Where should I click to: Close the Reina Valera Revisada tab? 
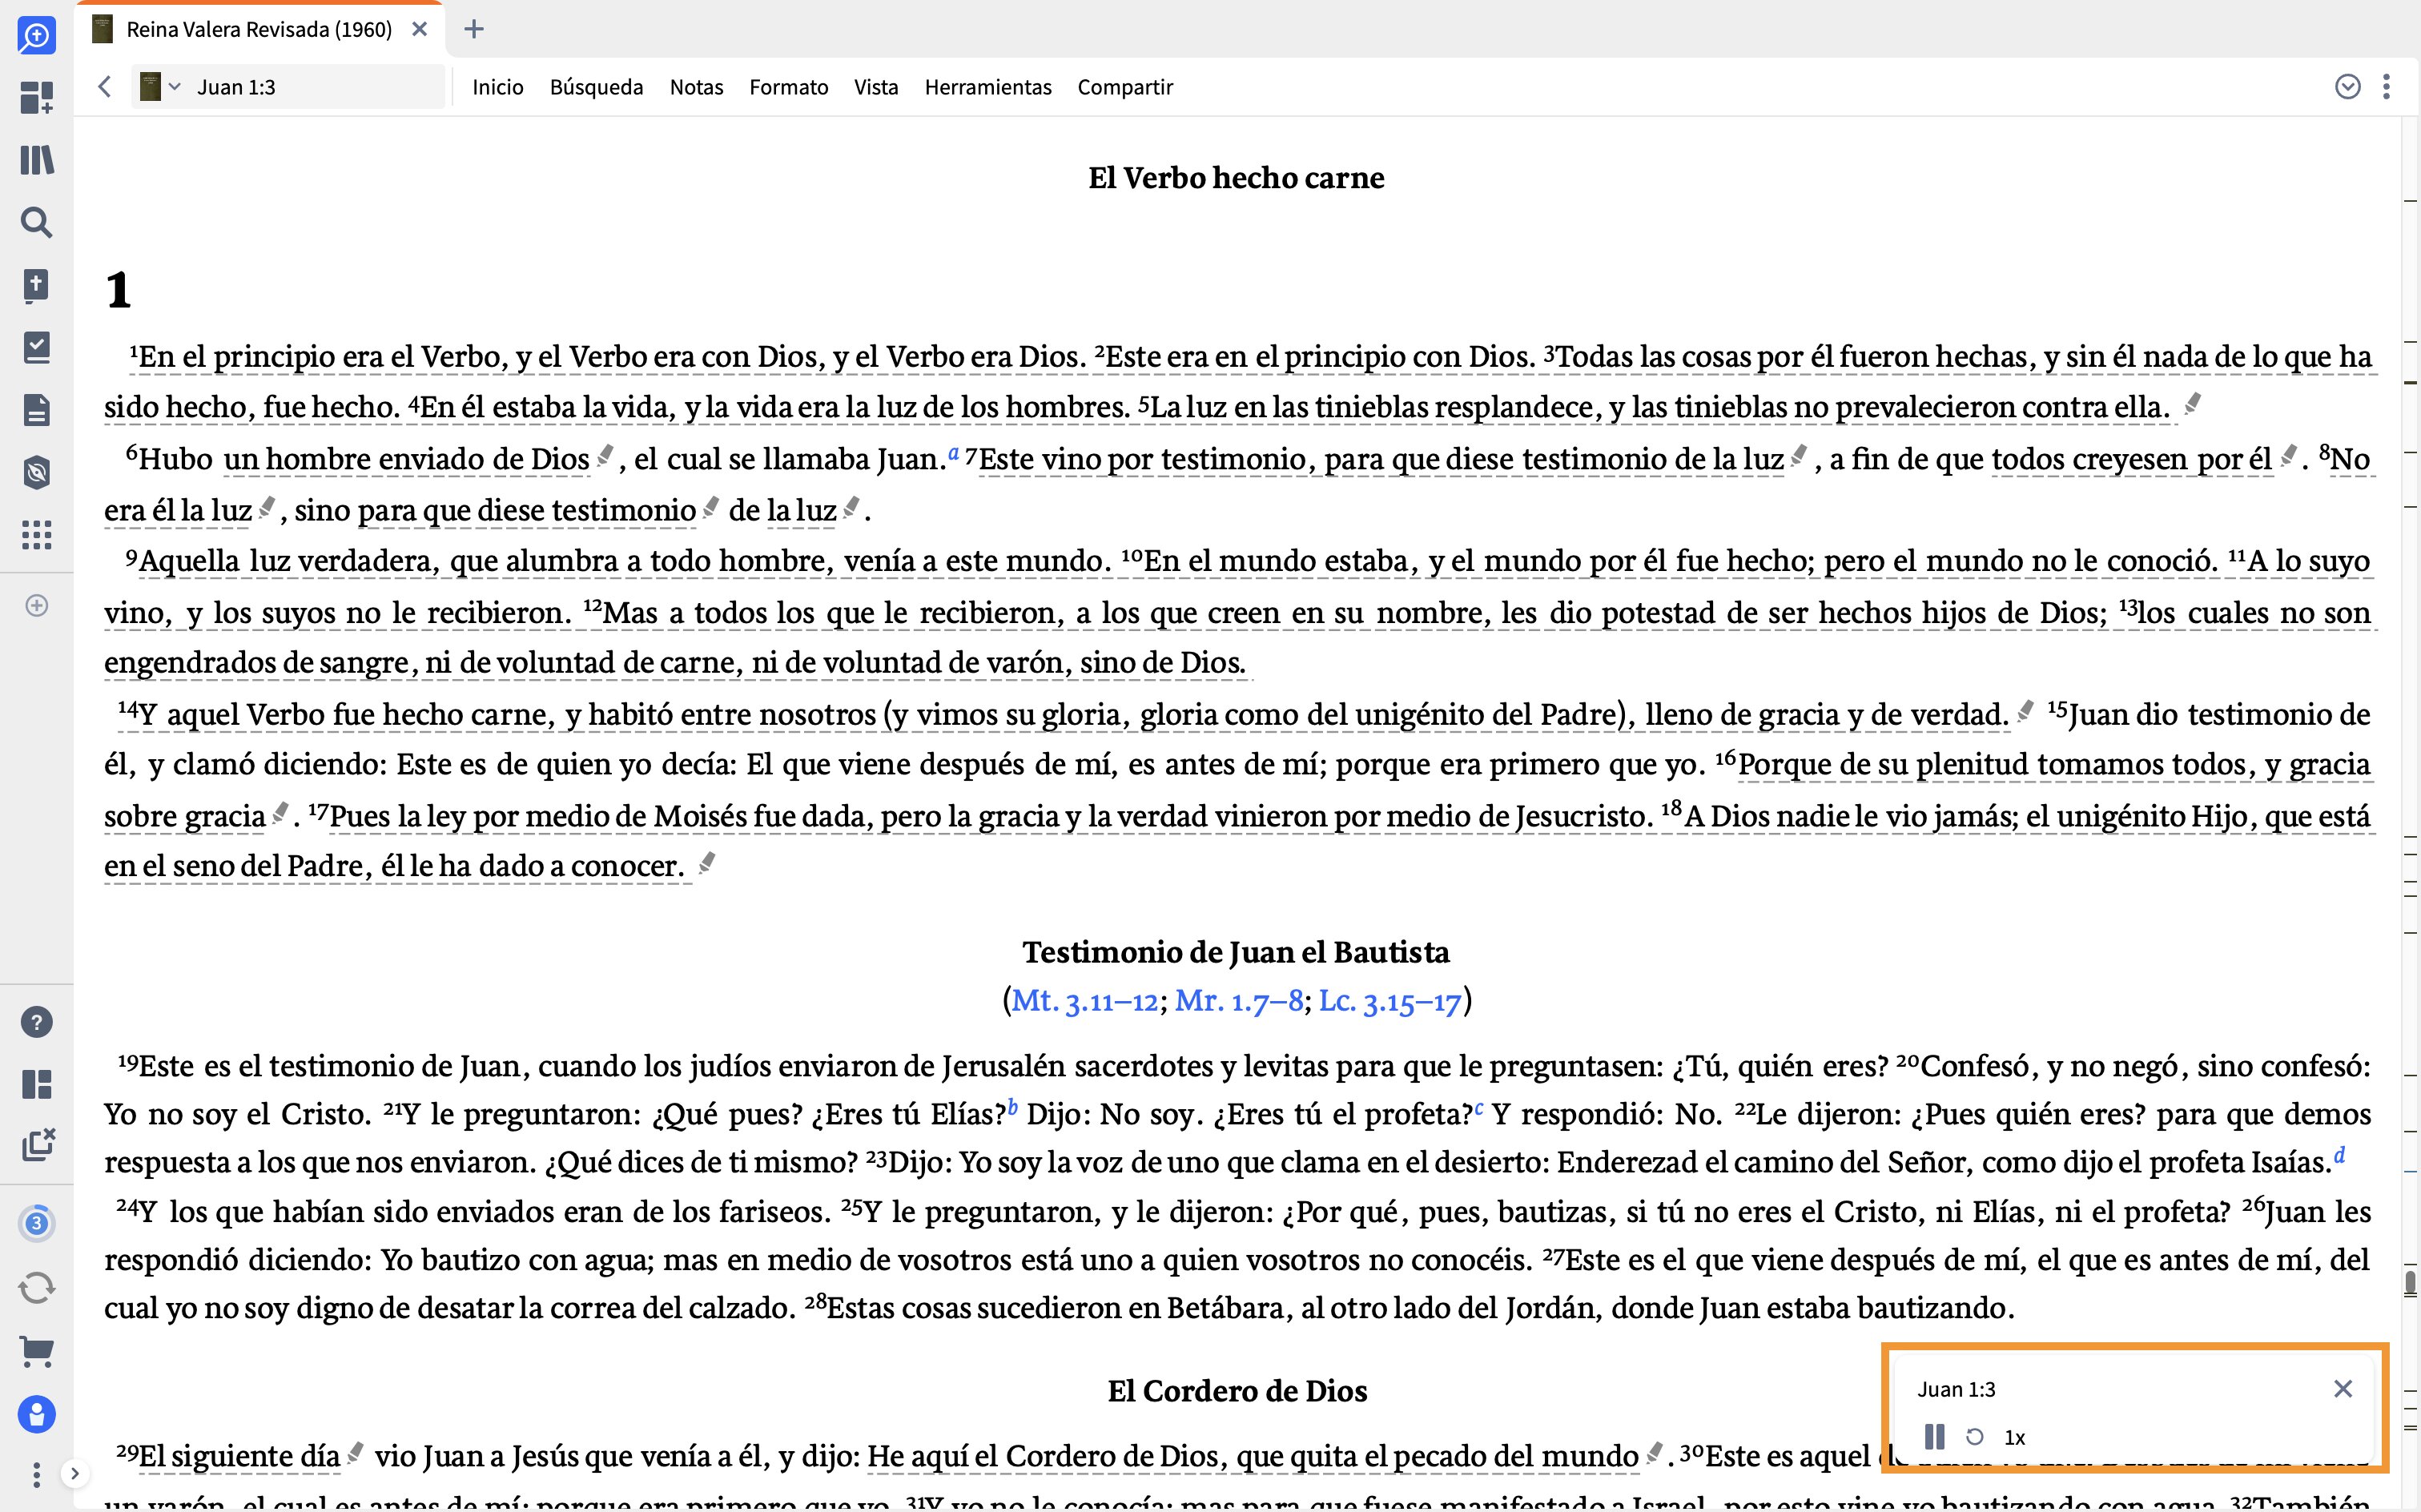point(420,29)
